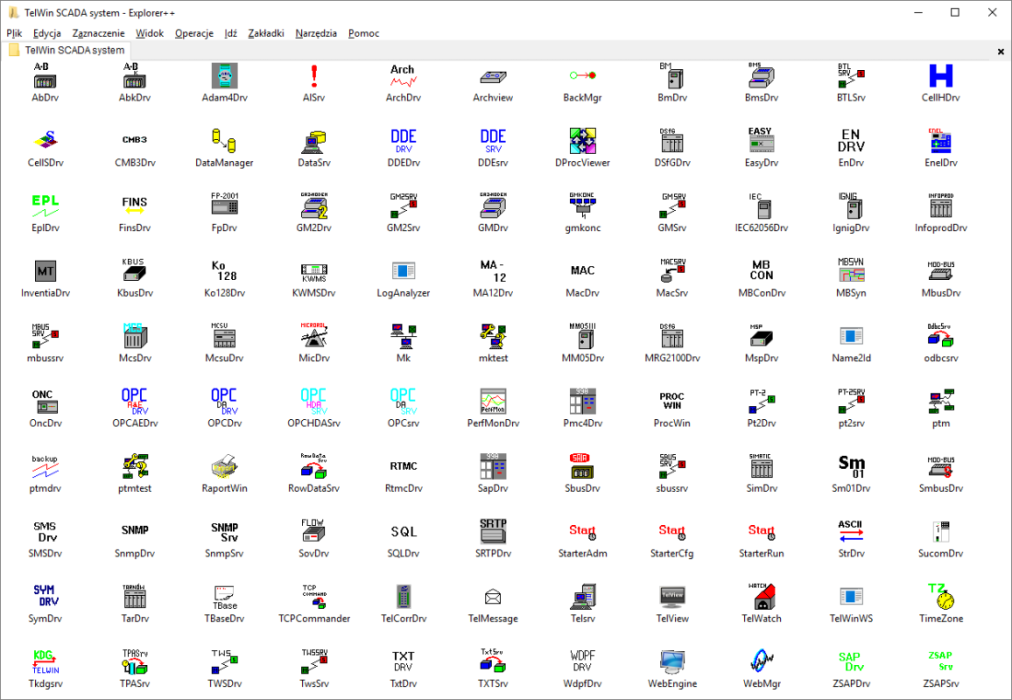Click the 'Name2Id' file name label

pyautogui.click(x=851, y=359)
